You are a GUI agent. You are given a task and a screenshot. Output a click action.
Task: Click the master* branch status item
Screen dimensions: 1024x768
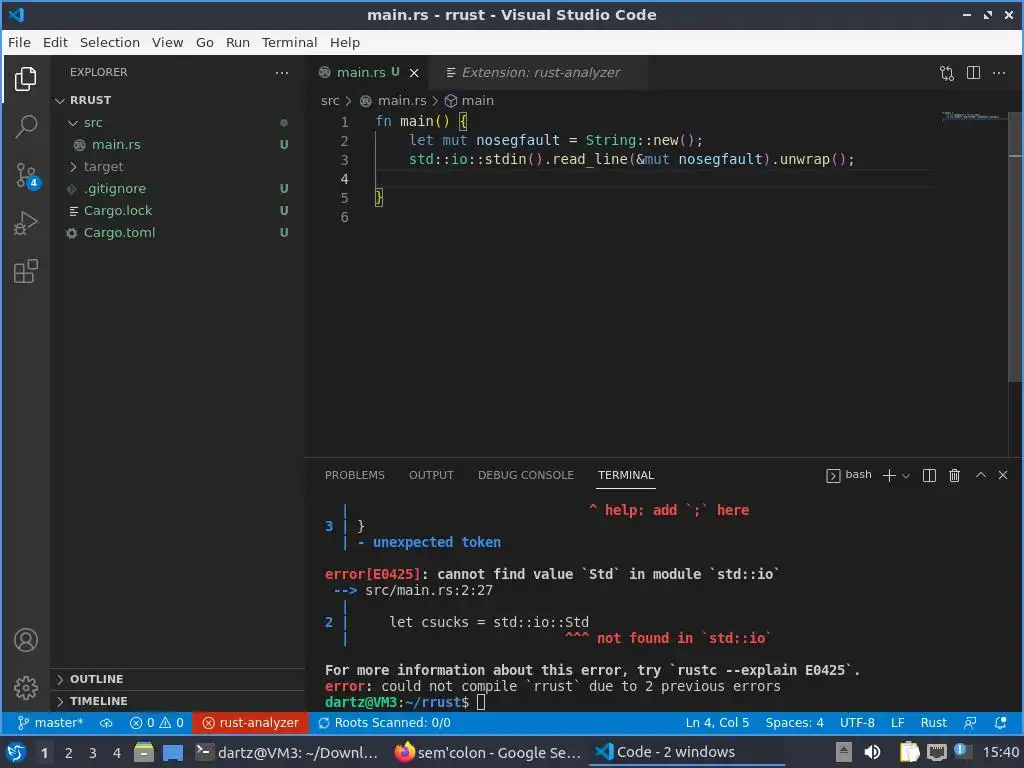point(50,722)
